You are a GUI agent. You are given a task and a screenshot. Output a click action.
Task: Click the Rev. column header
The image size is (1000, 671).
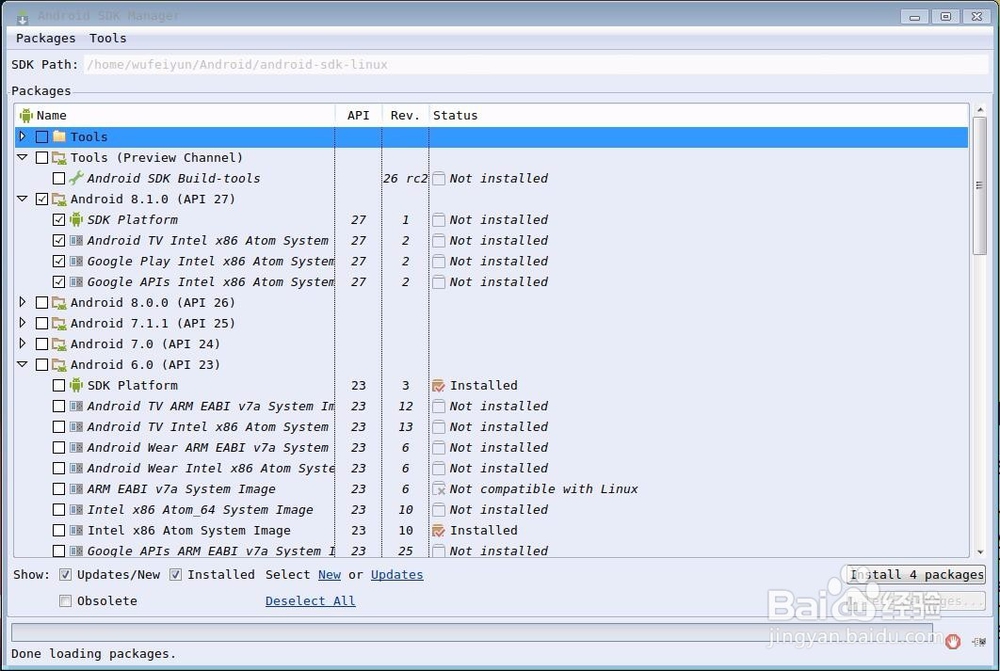point(405,115)
